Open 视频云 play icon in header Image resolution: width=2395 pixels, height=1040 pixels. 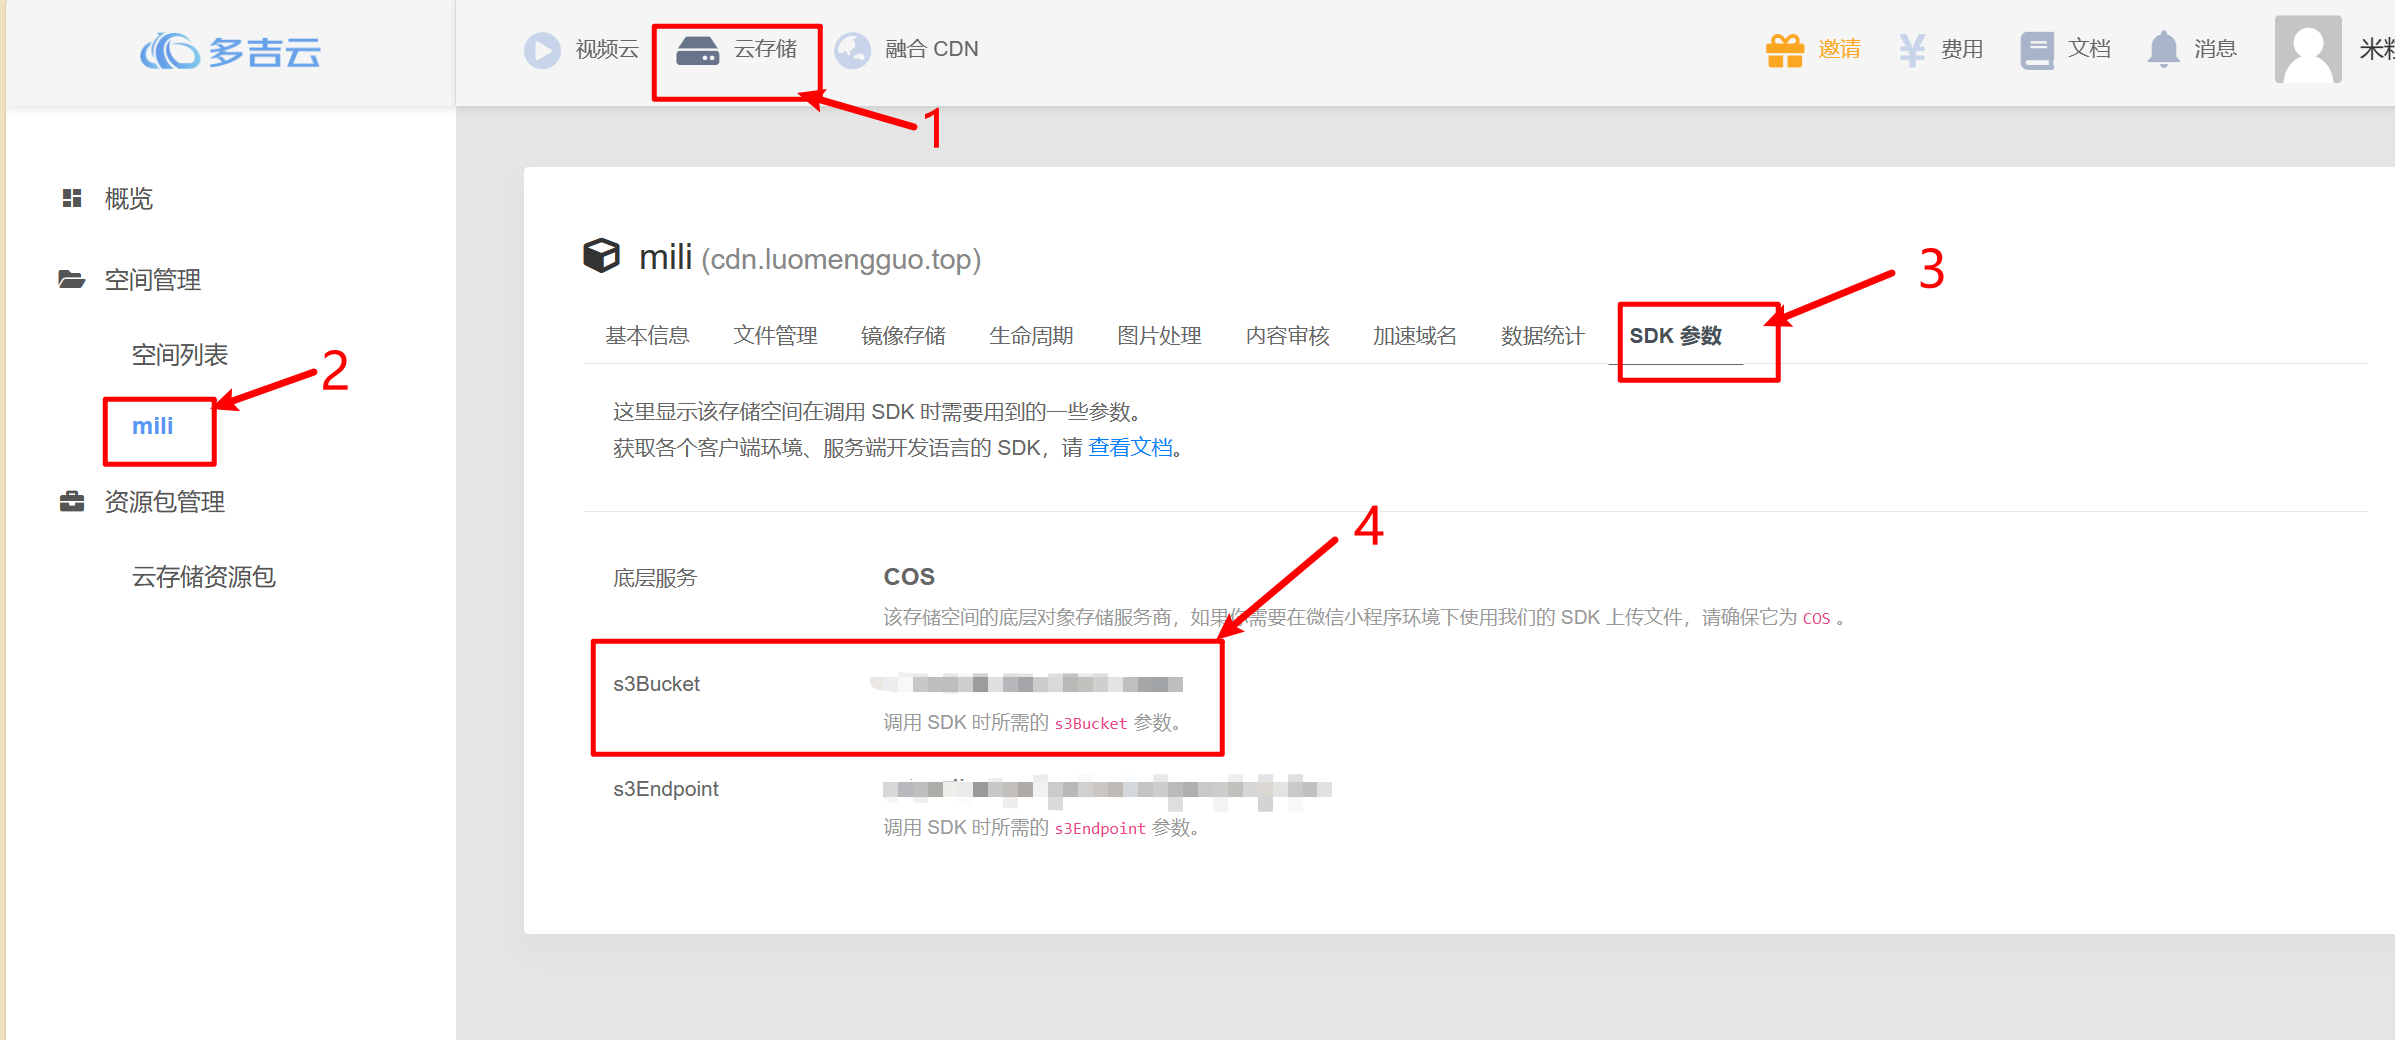click(542, 50)
